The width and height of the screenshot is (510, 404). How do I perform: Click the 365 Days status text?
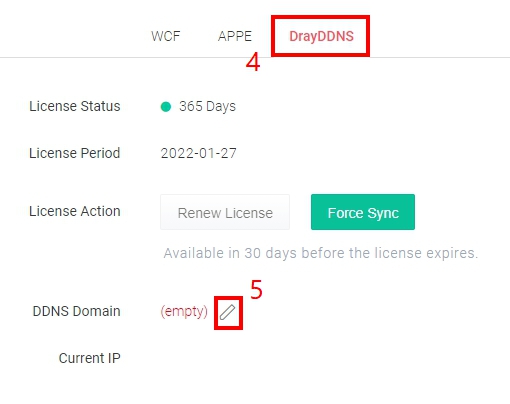click(207, 106)
